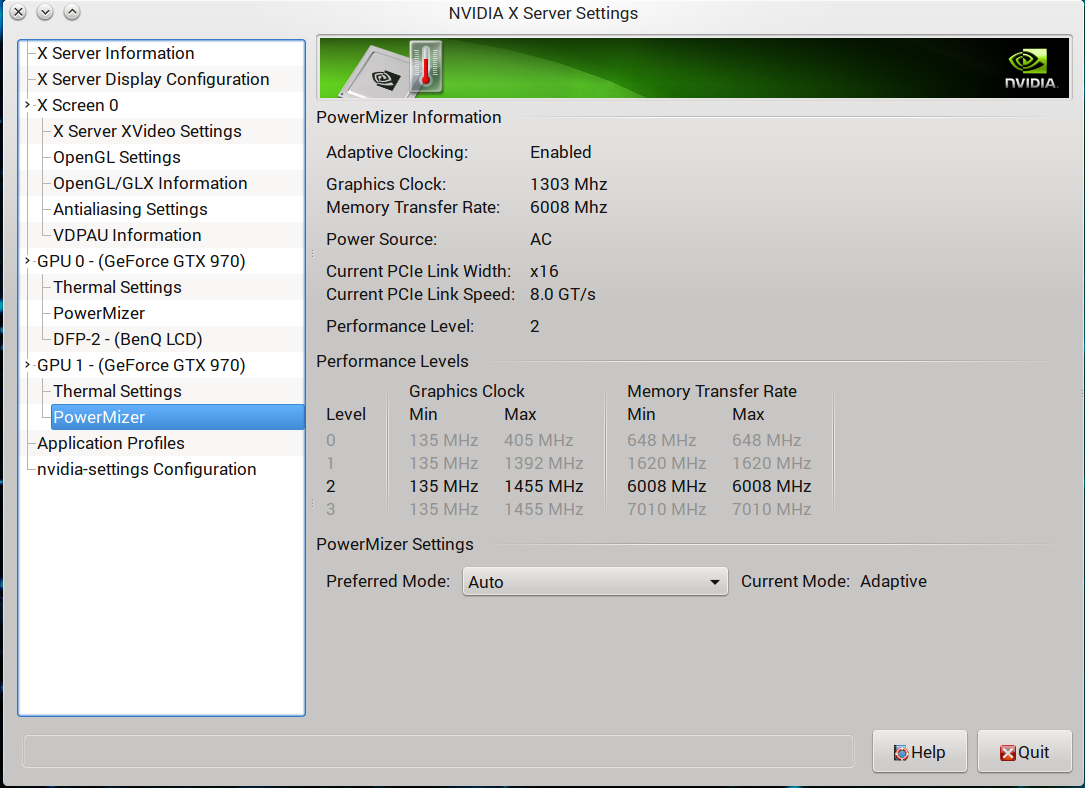
Task: Click the PCIe Link Width x16 value
Action: (544, 271)
